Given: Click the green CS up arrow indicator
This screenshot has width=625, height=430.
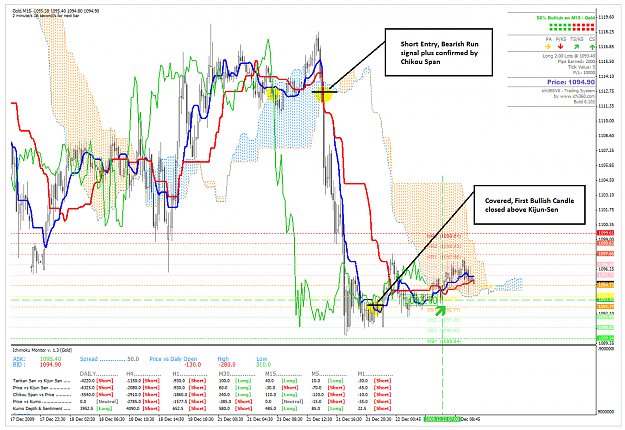Looking at the screenshot, I should (592, 47).
